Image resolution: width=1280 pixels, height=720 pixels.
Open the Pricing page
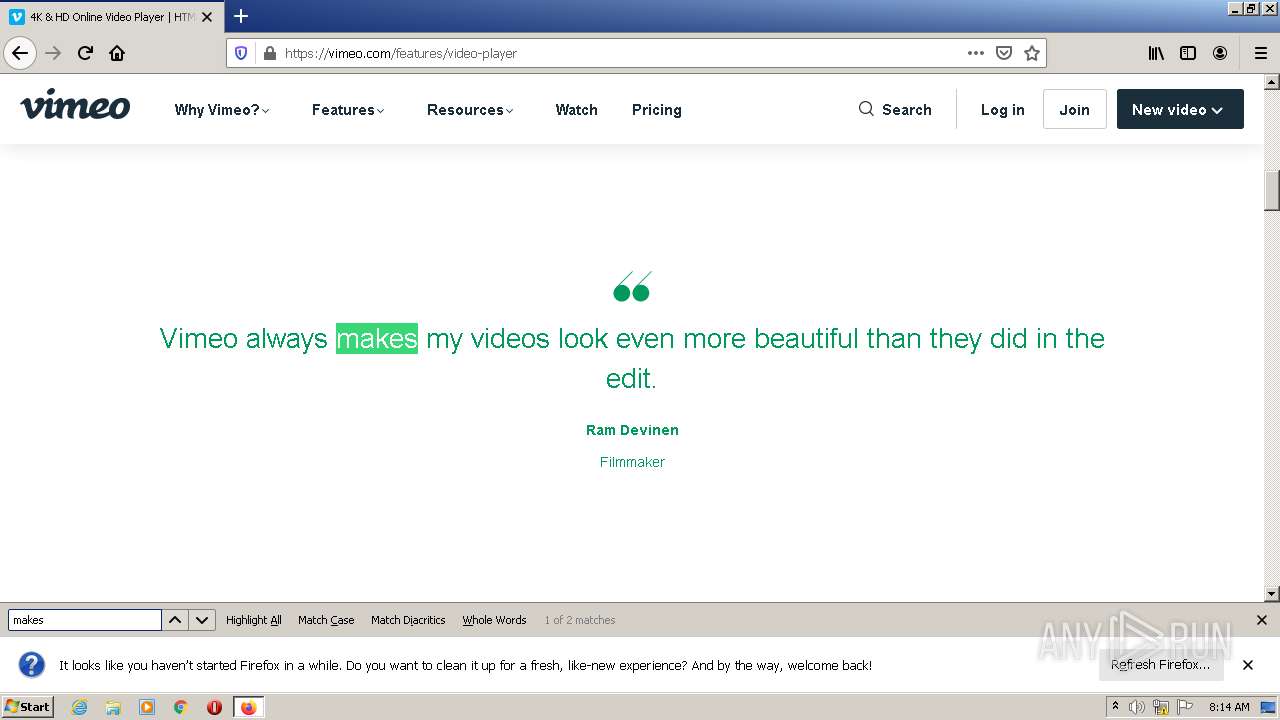(657, 110)
